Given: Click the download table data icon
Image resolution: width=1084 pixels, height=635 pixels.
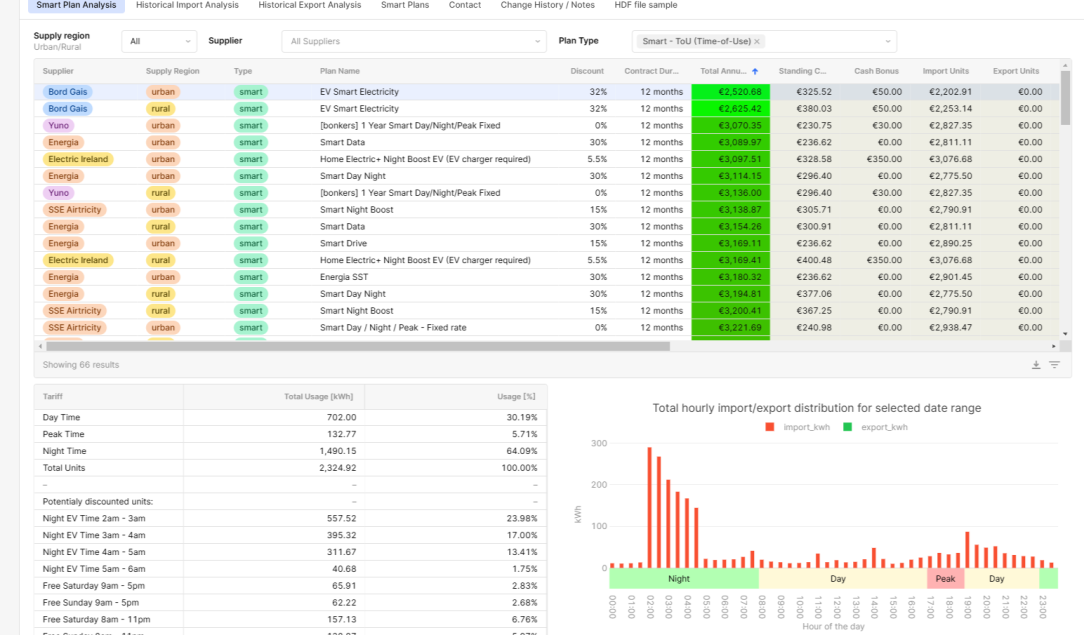Looking at the screenshot, I should tap(1036, 365).
